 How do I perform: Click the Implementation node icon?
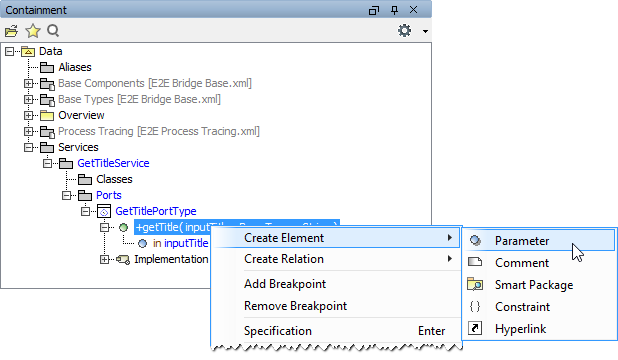[123, 259]
